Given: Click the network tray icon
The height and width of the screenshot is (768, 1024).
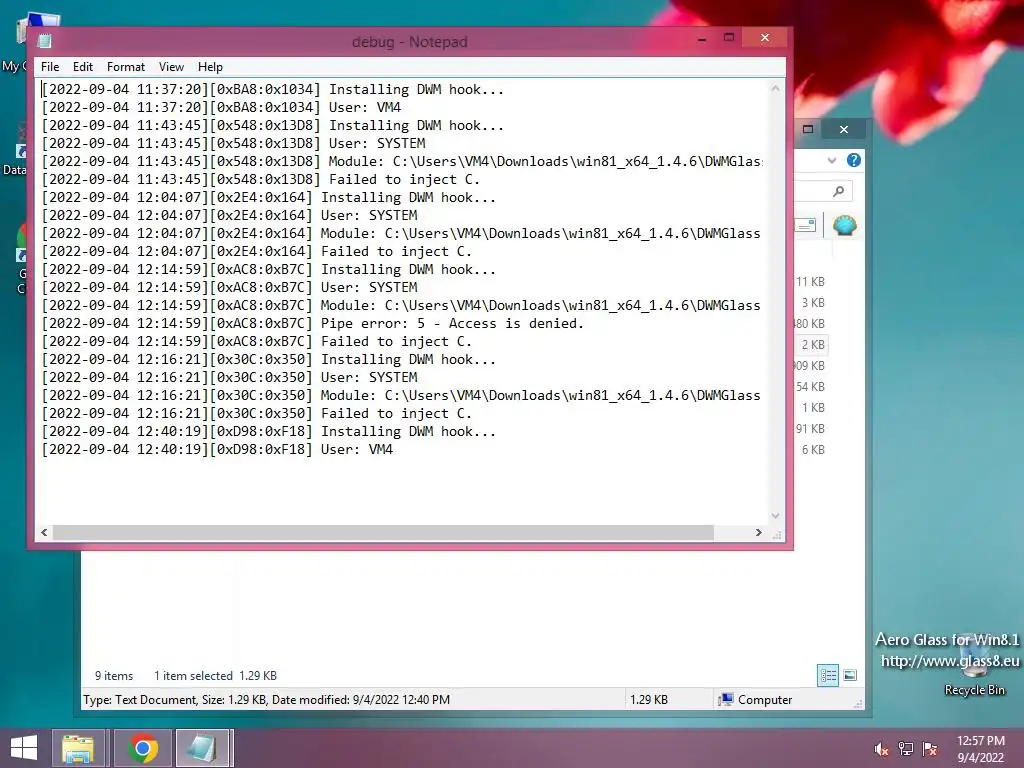Looking at the screenshot, I should pyautogui.click(x=906, y=749).
